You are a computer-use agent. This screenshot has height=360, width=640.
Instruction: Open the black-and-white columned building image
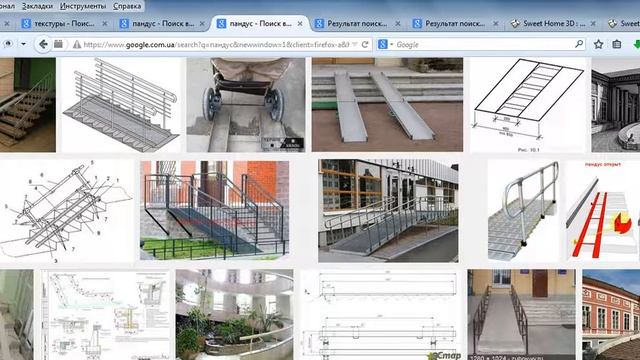(616, 104)
